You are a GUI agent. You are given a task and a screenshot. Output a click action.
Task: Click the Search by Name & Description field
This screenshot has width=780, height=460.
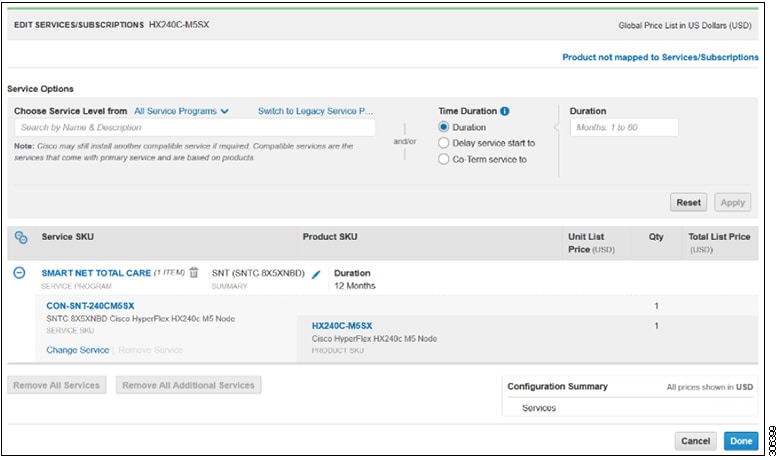pyautogui.click(x=195, y=127)
